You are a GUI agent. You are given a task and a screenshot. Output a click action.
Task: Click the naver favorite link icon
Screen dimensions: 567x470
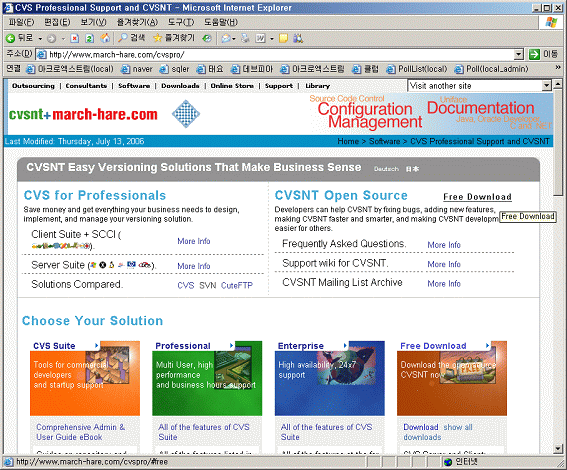click(125, 69)
